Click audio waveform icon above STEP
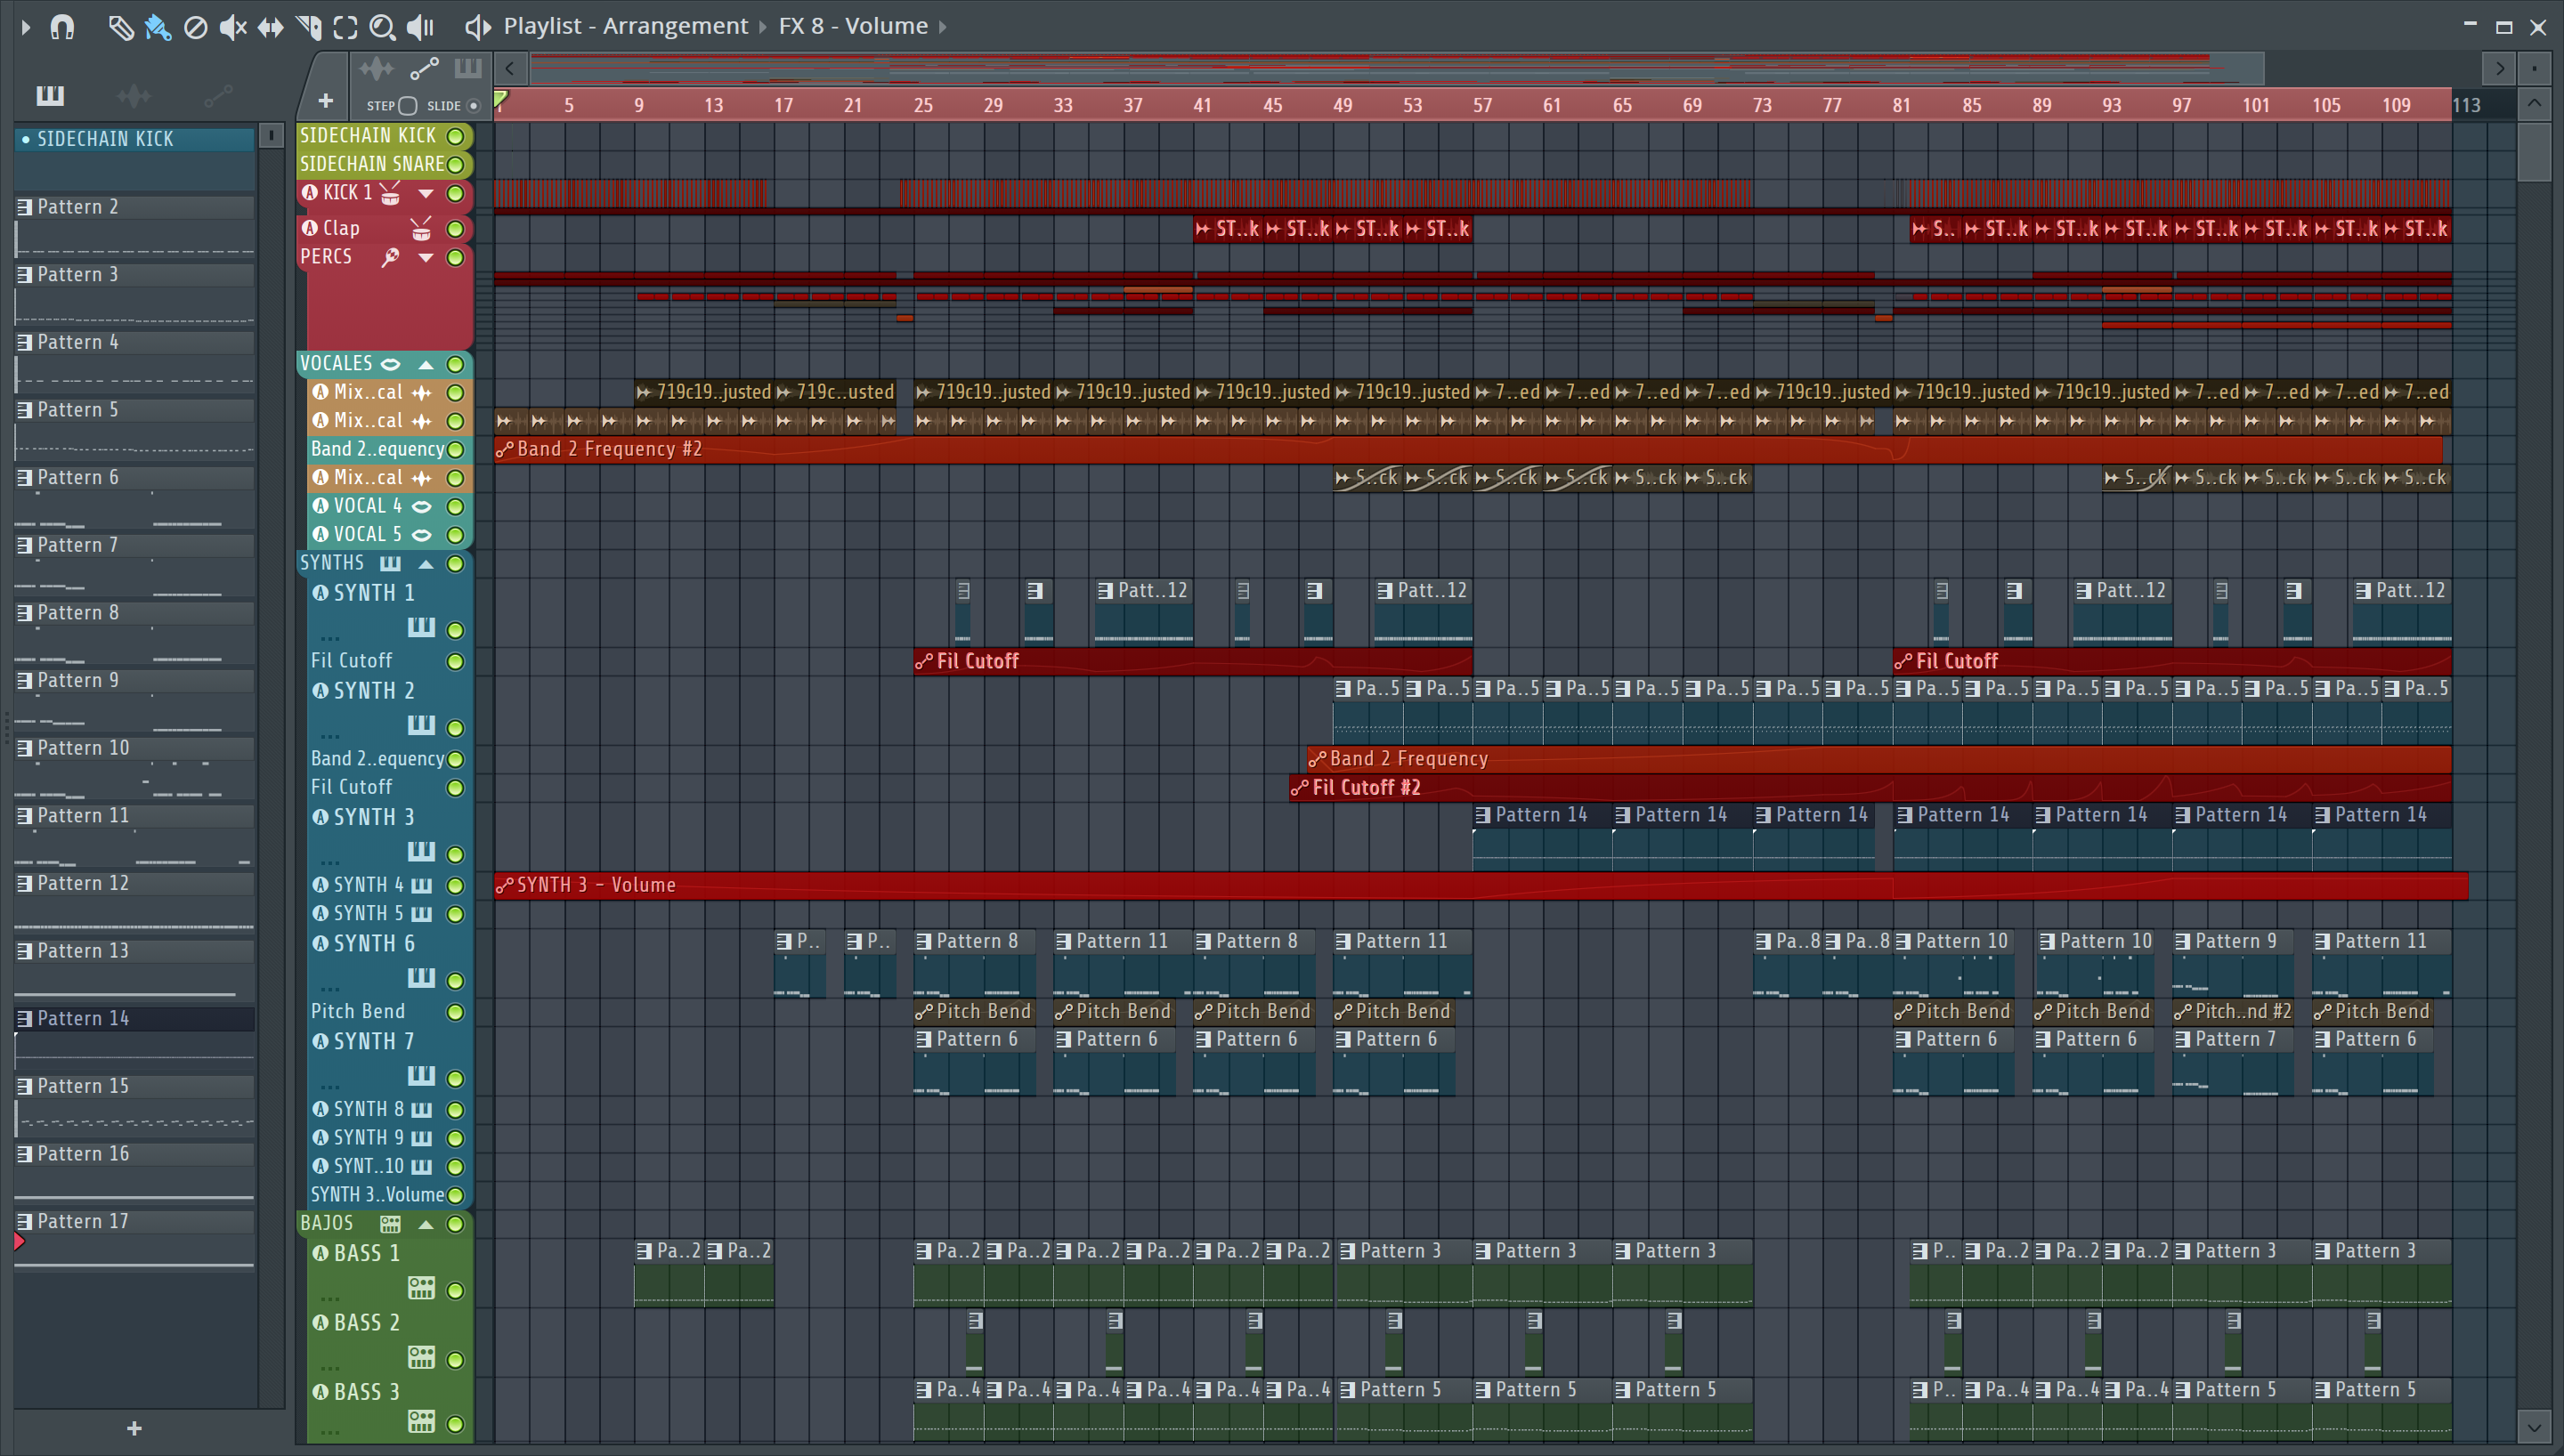This screenshot has width=2564, height=1456. tap(377, 68)
